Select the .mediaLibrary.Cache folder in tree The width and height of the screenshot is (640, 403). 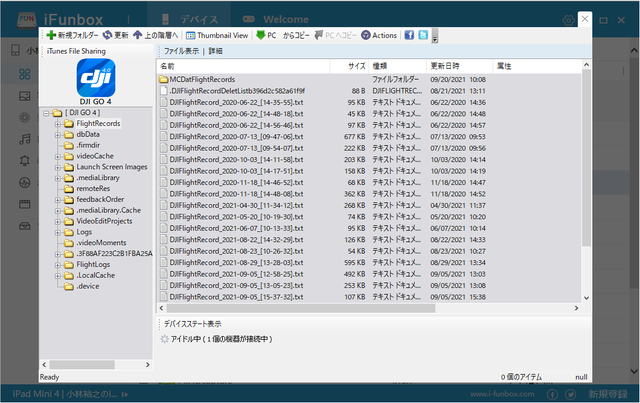[109, 210]
